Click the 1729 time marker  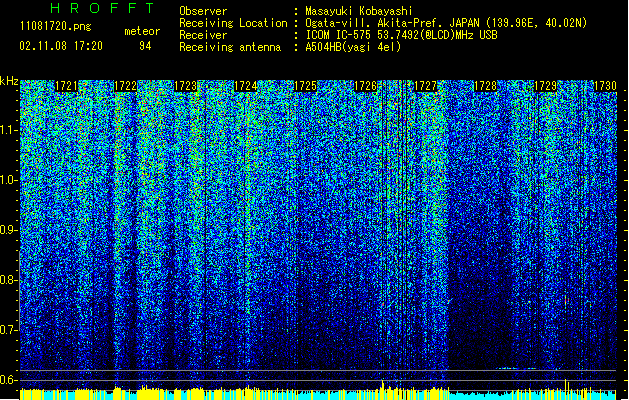point(546,86)
